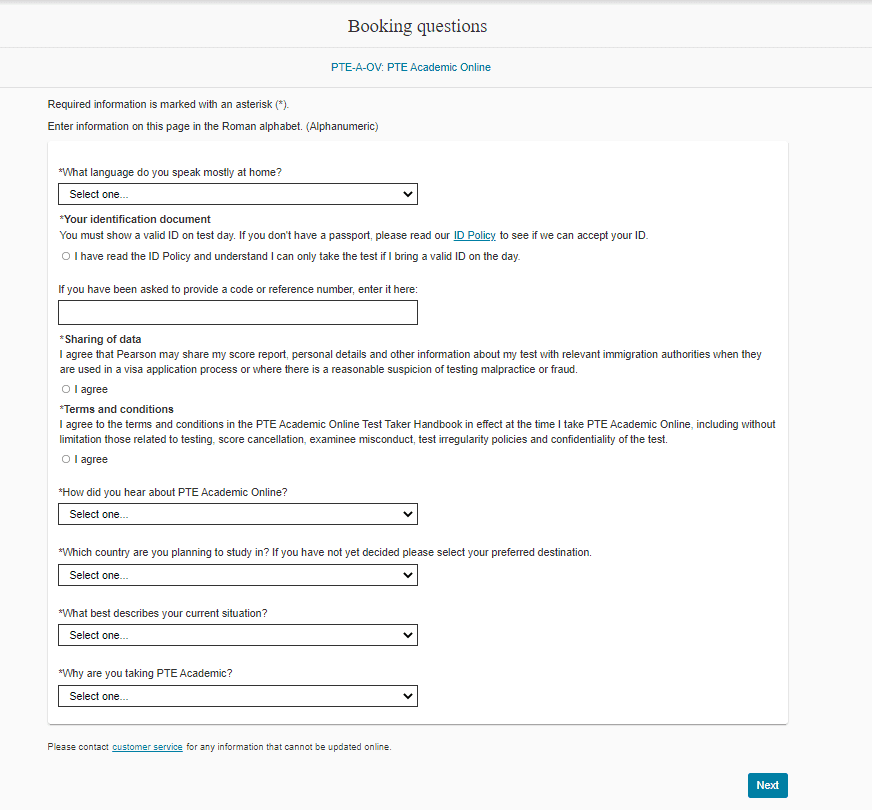Screen dimensions: 872x810
Task: Click the code or reference number label text
Action: tap(238, 289)
